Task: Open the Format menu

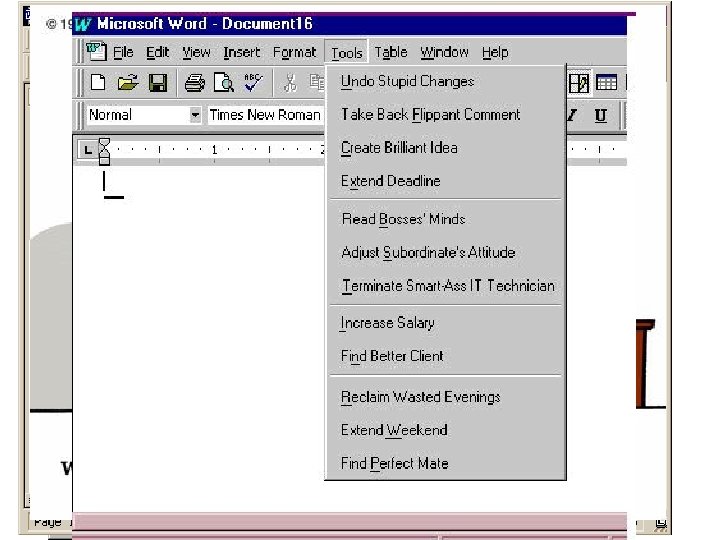Action: point(294,52)
